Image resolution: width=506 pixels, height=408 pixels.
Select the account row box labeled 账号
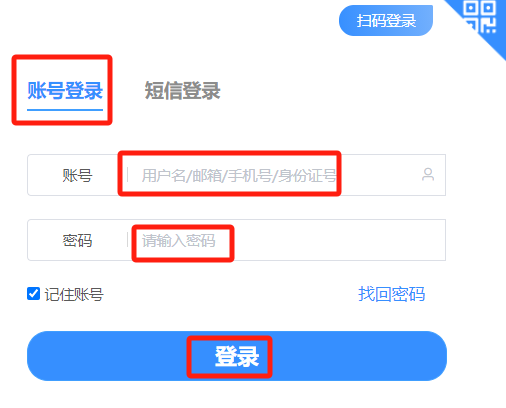pyautogui.click(x=236, y=175)
